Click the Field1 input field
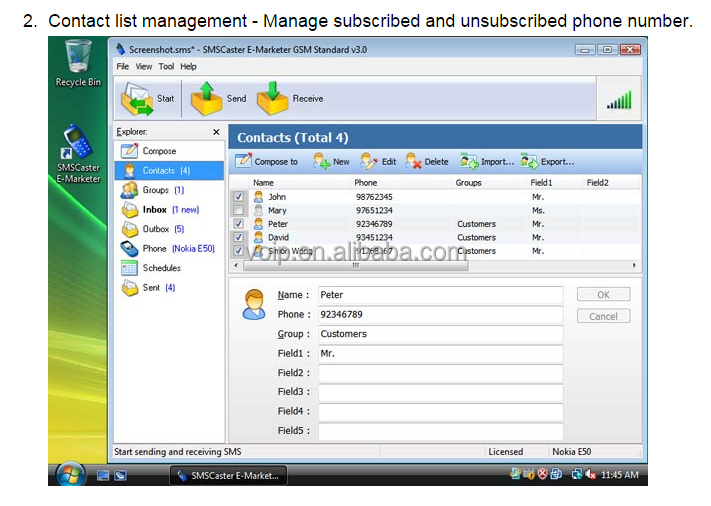This screenshot has height=506, width=711. click(440, 353)
